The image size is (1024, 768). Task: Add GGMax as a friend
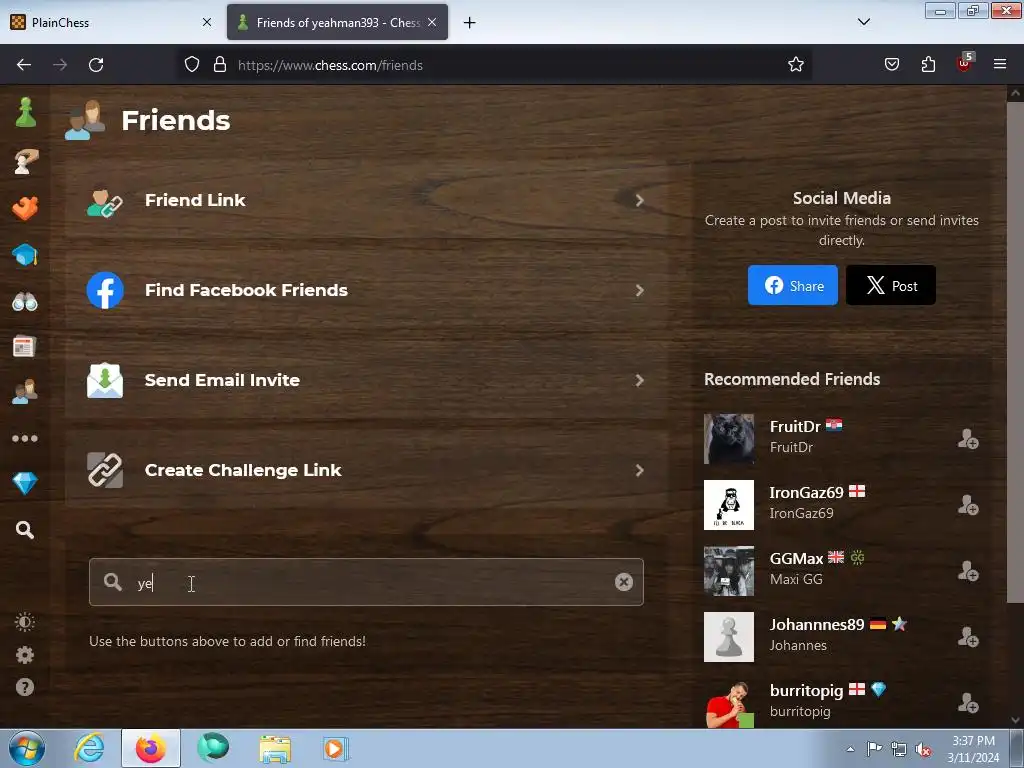tap(968, 571)
